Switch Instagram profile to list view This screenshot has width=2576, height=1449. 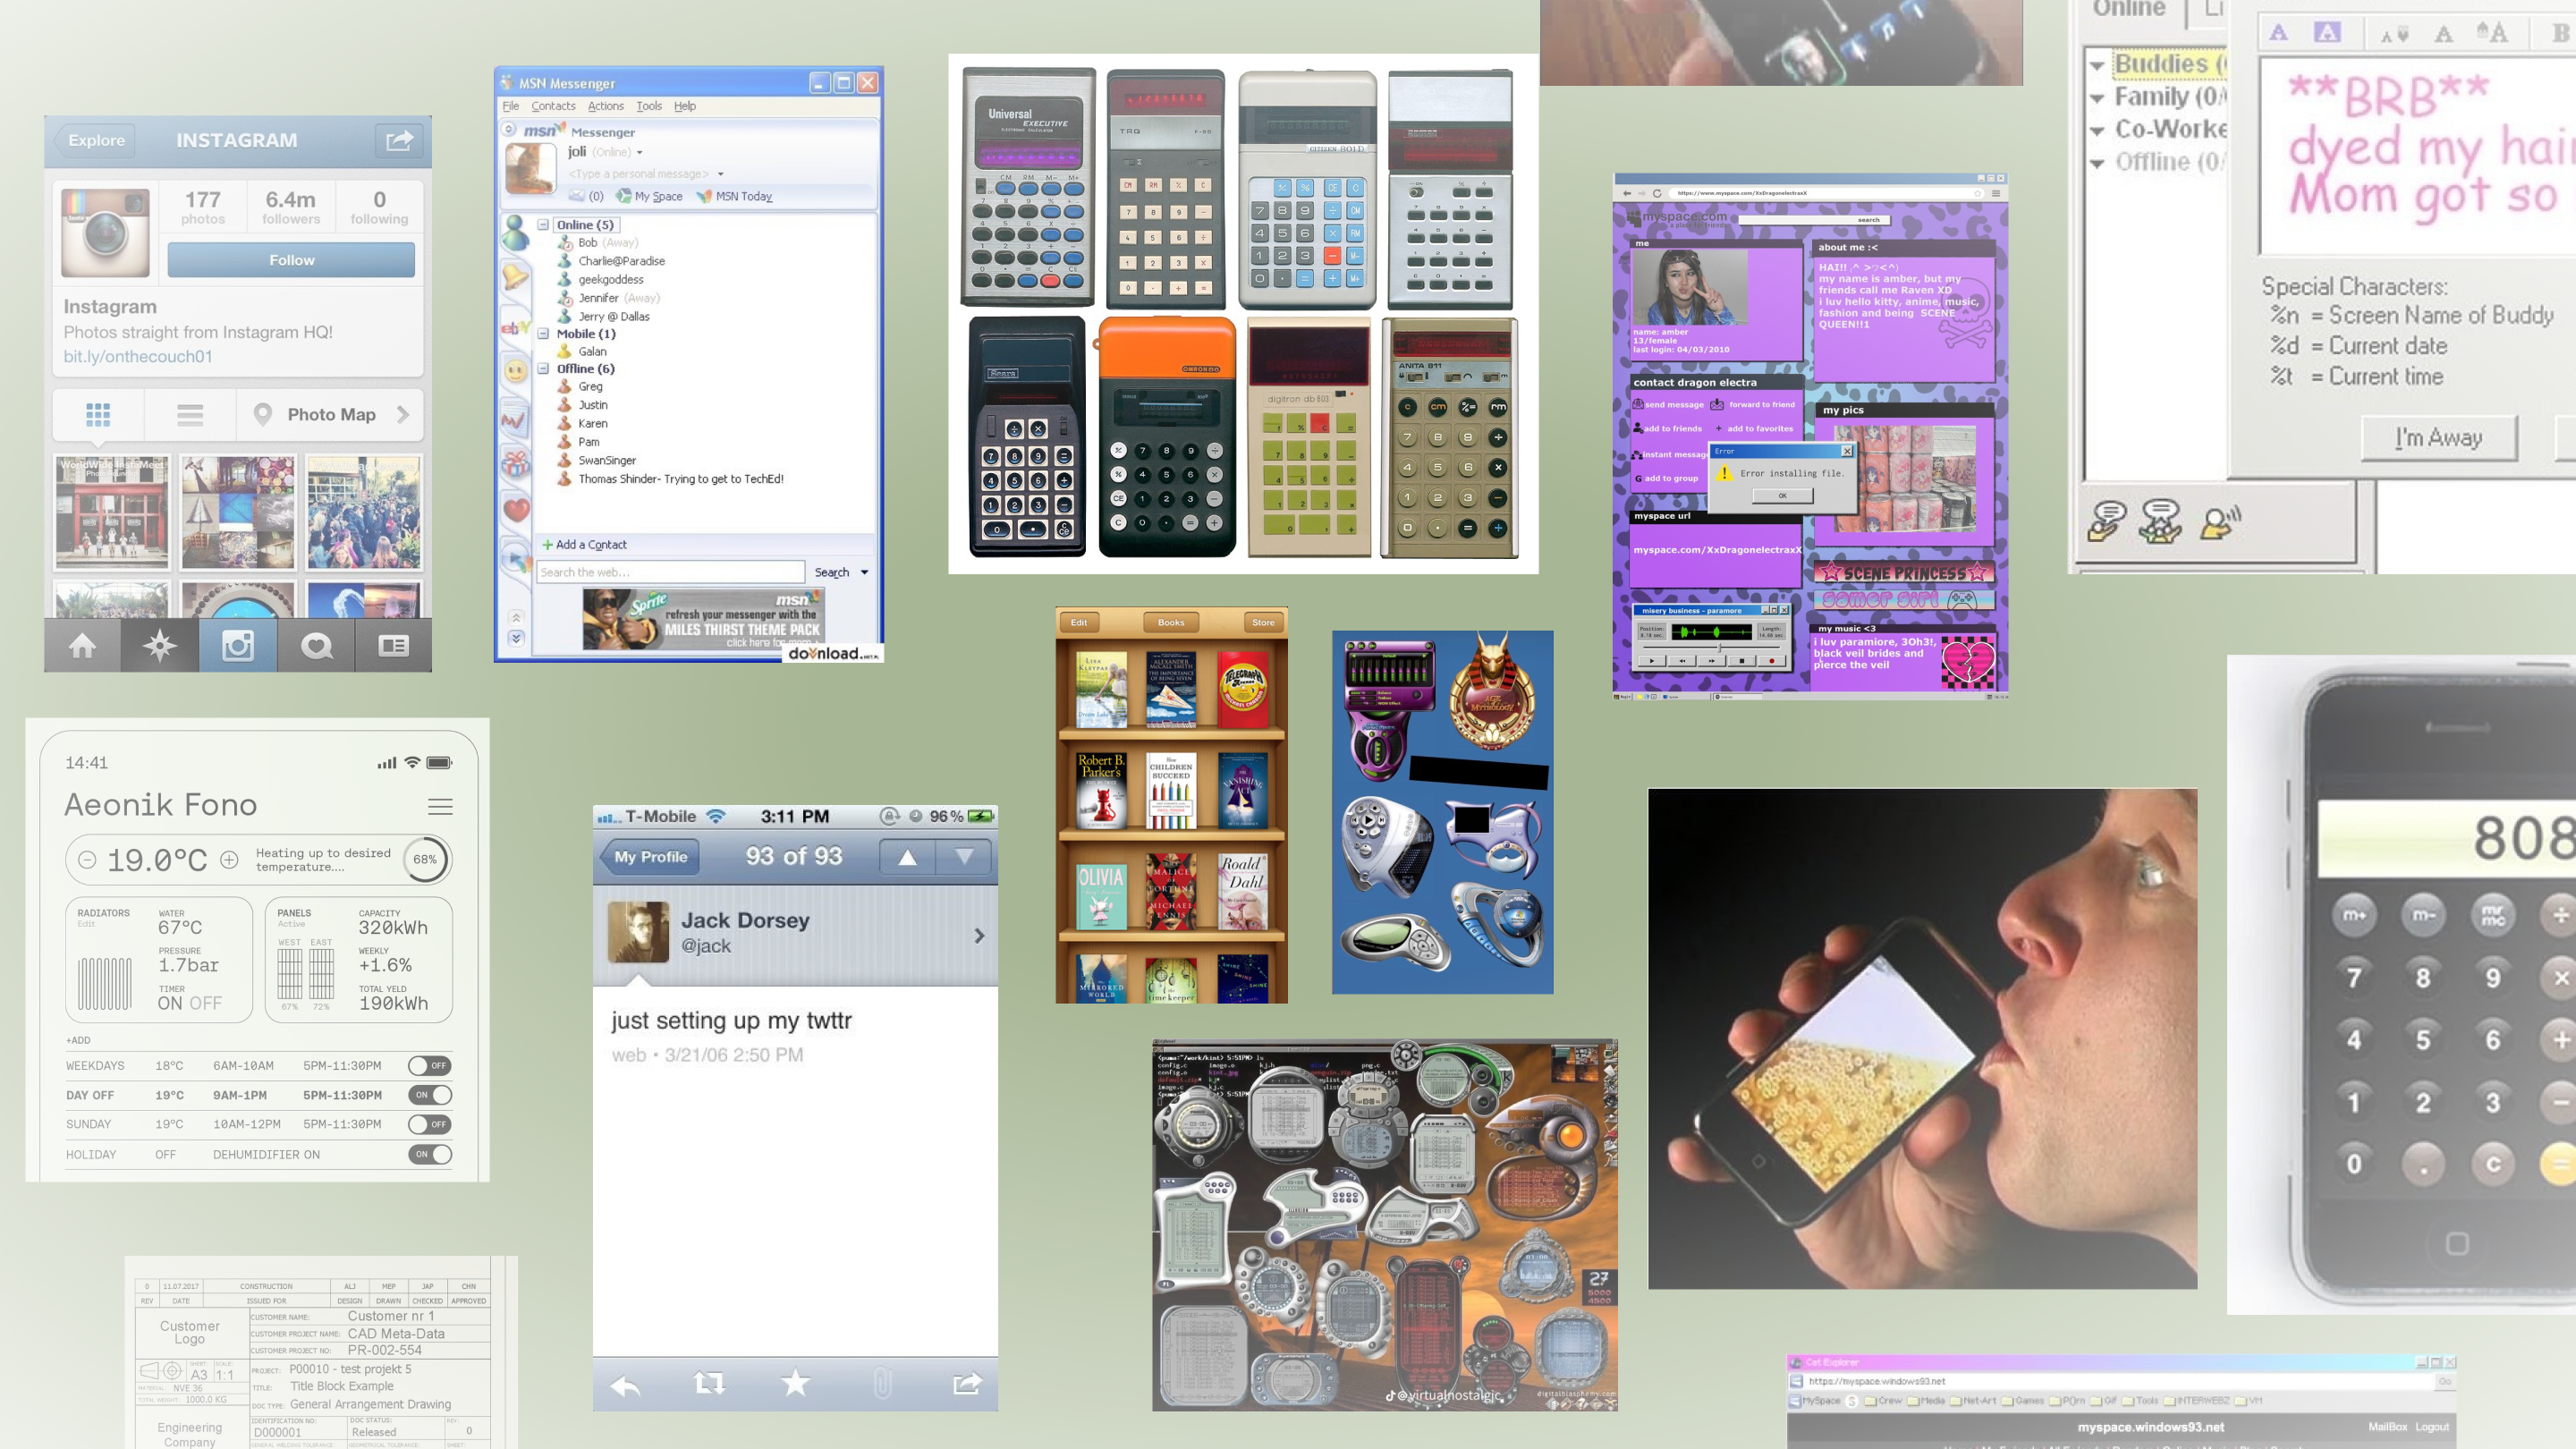coord(190,414)
